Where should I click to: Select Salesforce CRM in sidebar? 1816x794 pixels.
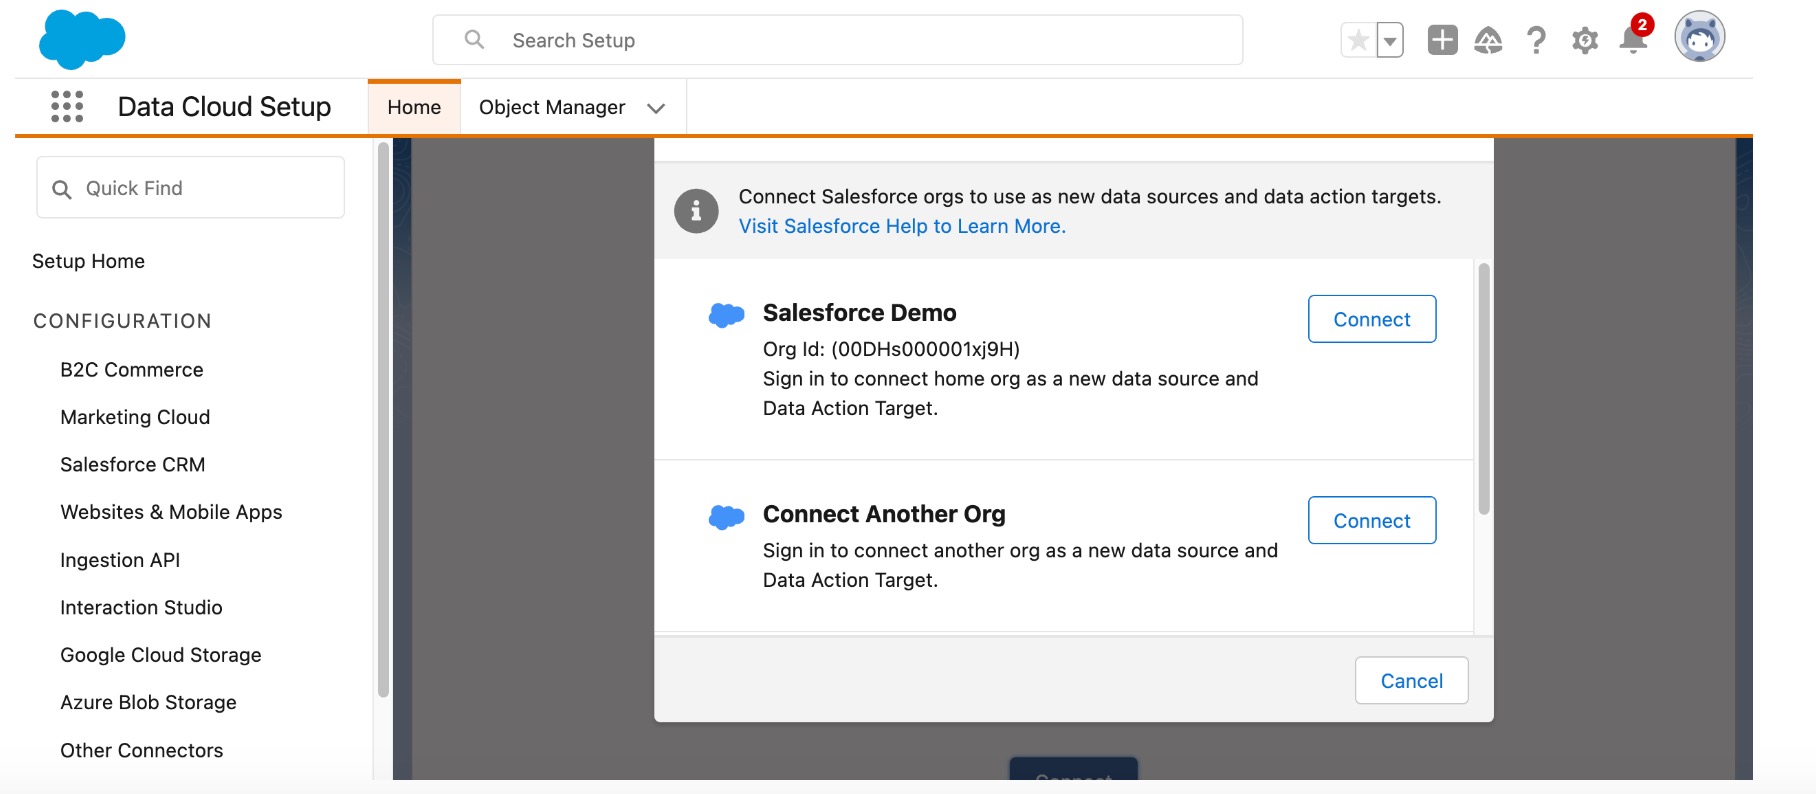pos(133,465)
